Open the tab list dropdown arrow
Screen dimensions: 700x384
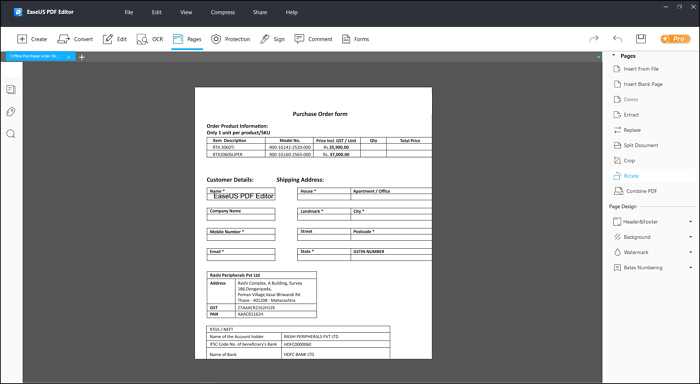click(598, 57)
